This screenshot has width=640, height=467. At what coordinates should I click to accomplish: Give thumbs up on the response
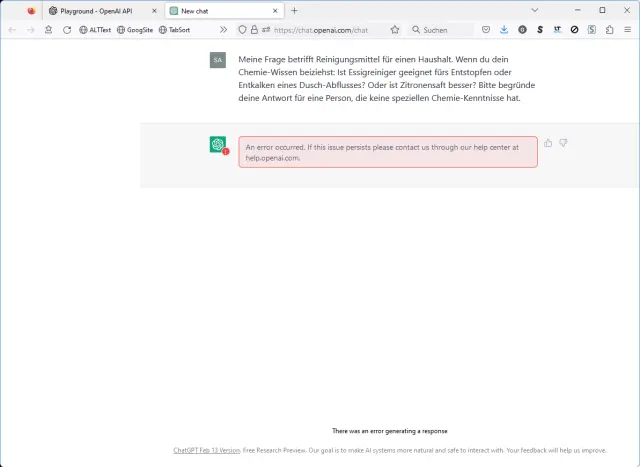click(548, 143)
